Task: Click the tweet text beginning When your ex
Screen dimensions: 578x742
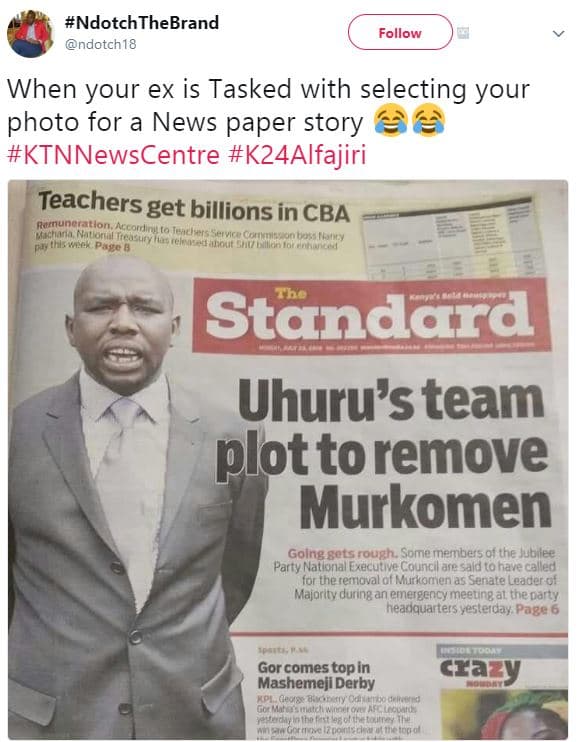Action: click(x=268, y=105)
